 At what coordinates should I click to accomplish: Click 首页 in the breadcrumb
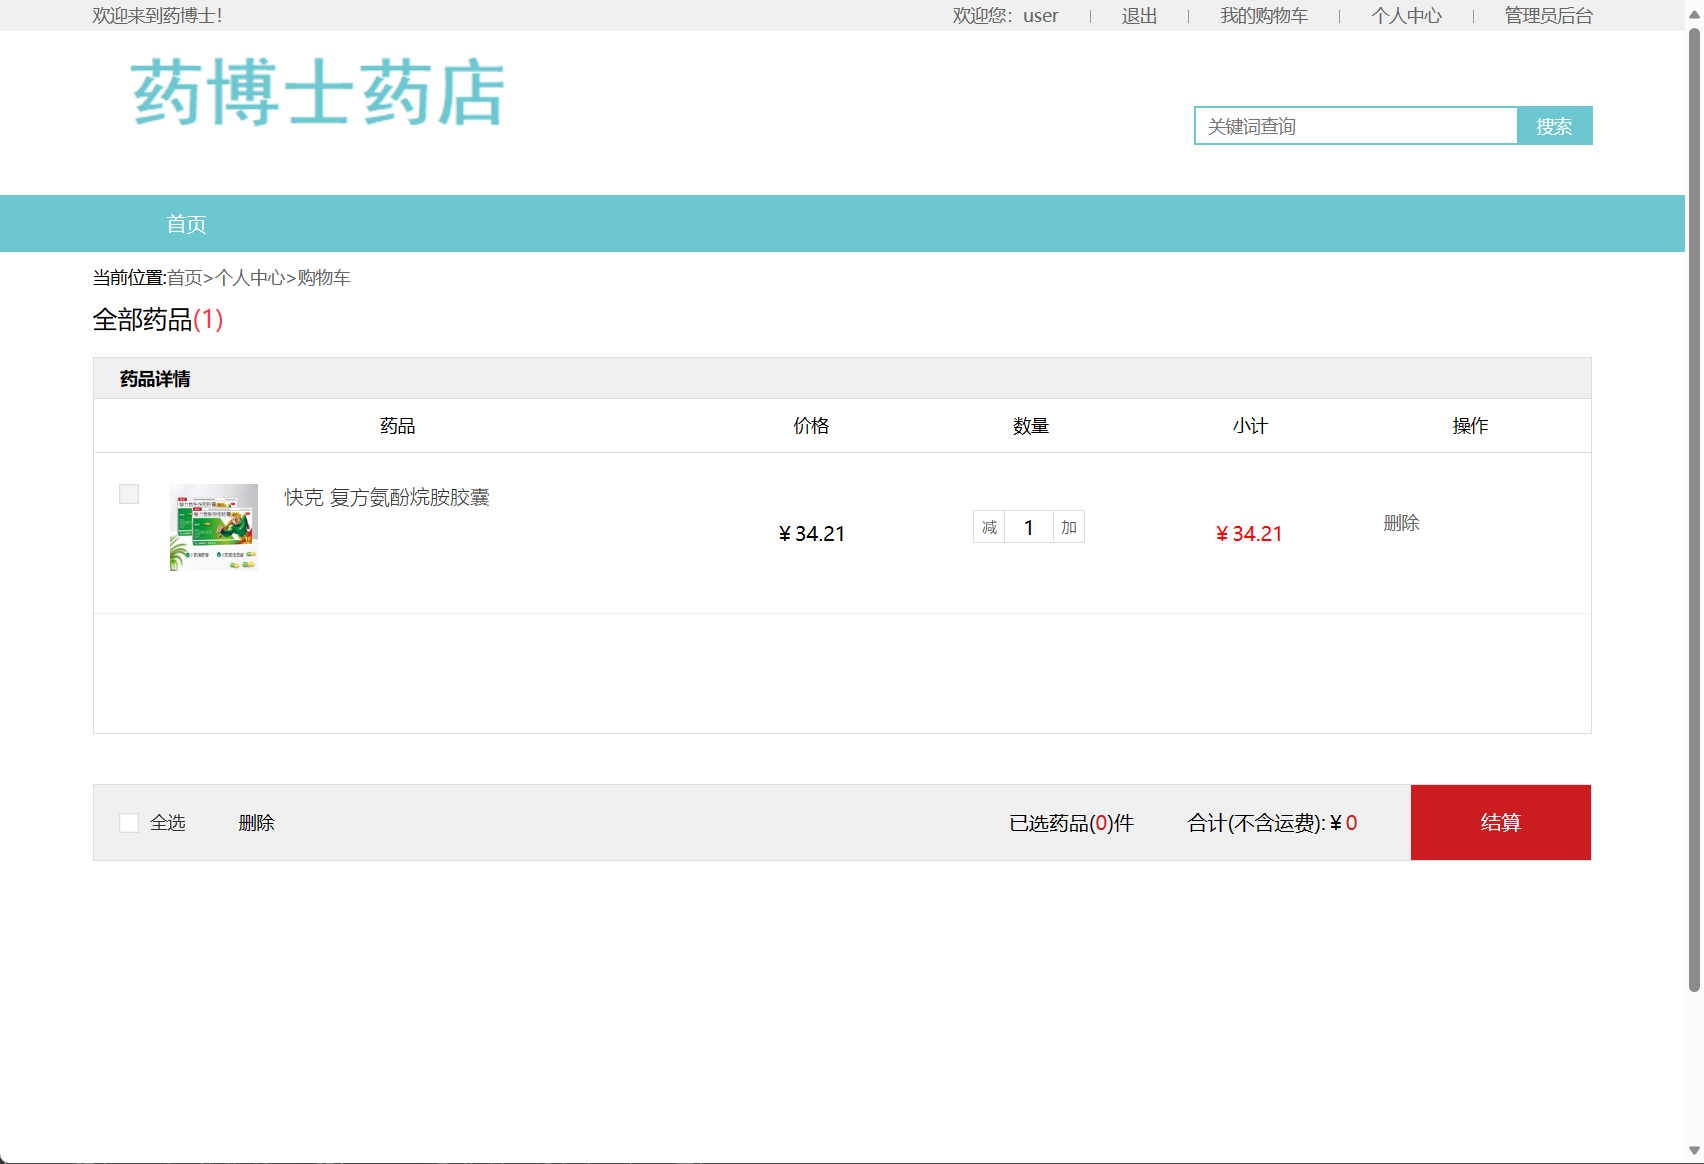185,277
